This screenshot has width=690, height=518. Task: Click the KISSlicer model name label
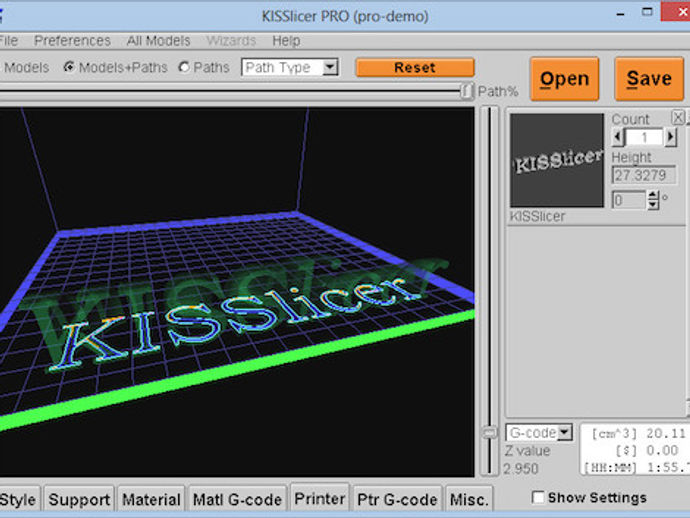click(537, 216)
